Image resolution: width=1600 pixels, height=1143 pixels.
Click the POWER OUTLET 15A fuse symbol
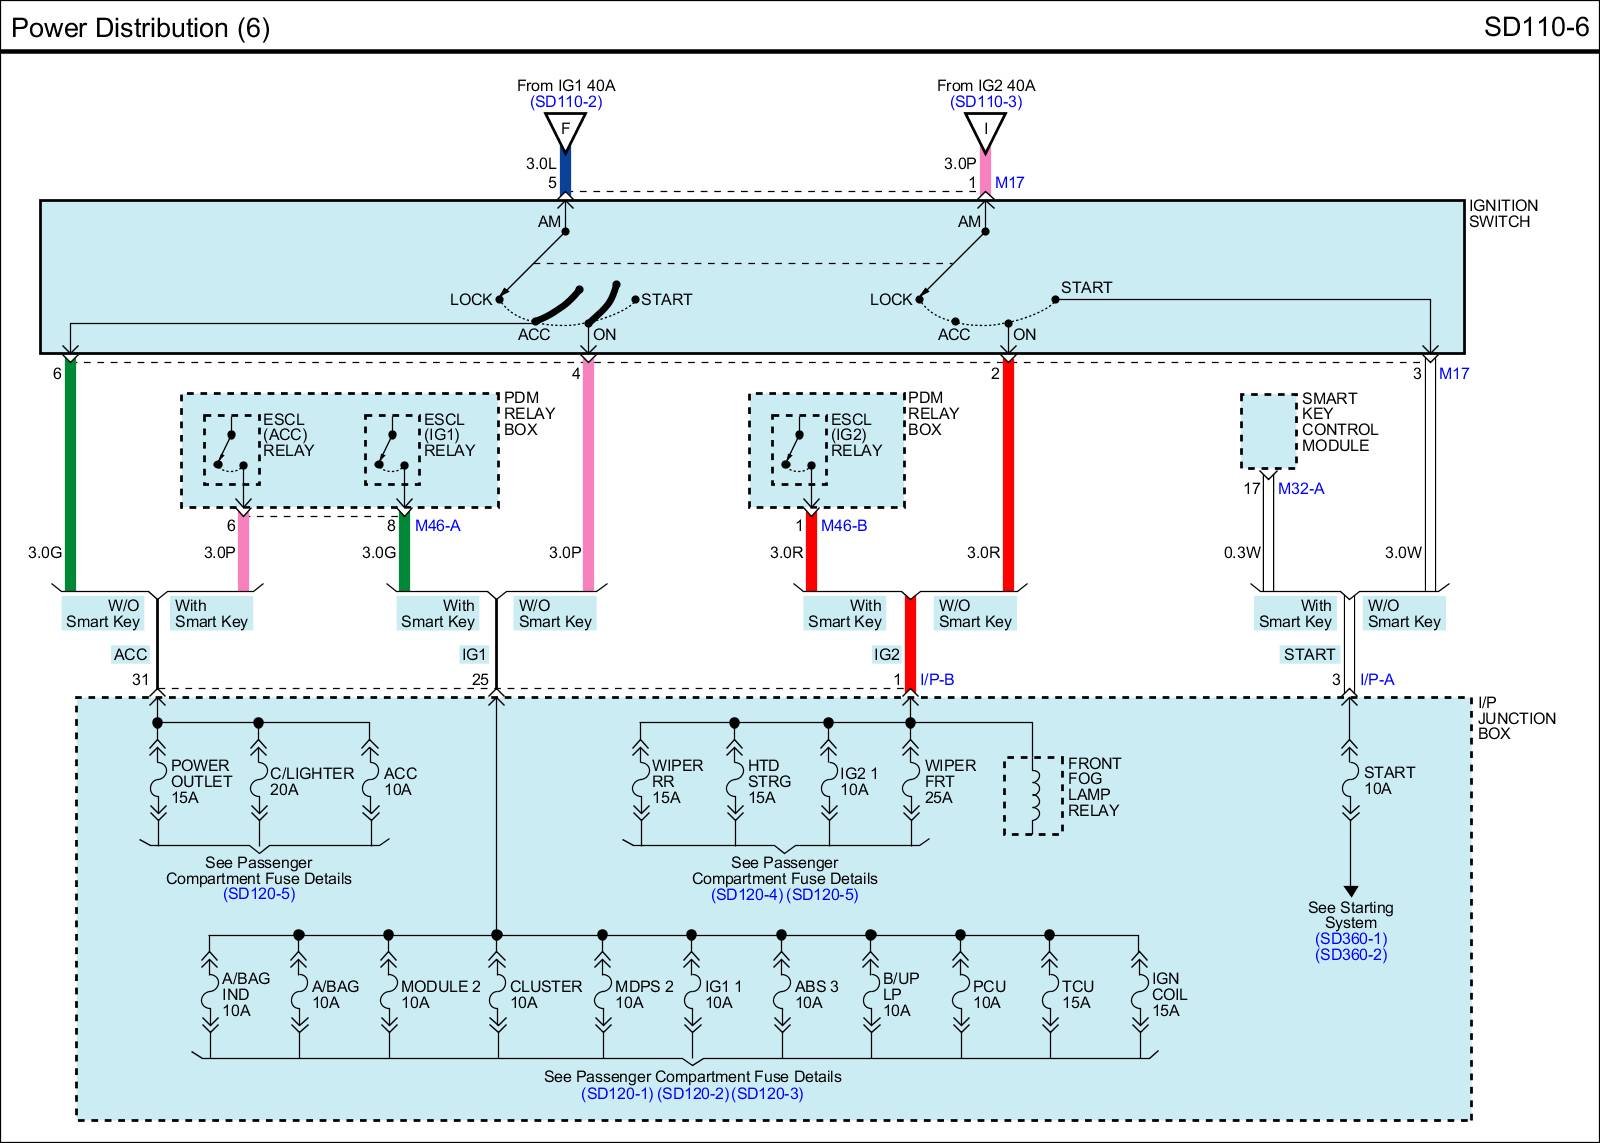[157, 781]
